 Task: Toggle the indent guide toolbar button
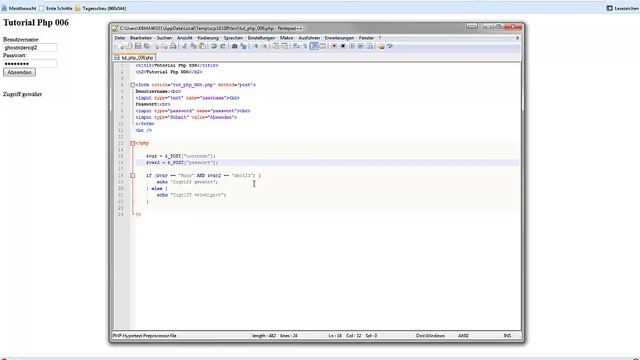(313, 46)
